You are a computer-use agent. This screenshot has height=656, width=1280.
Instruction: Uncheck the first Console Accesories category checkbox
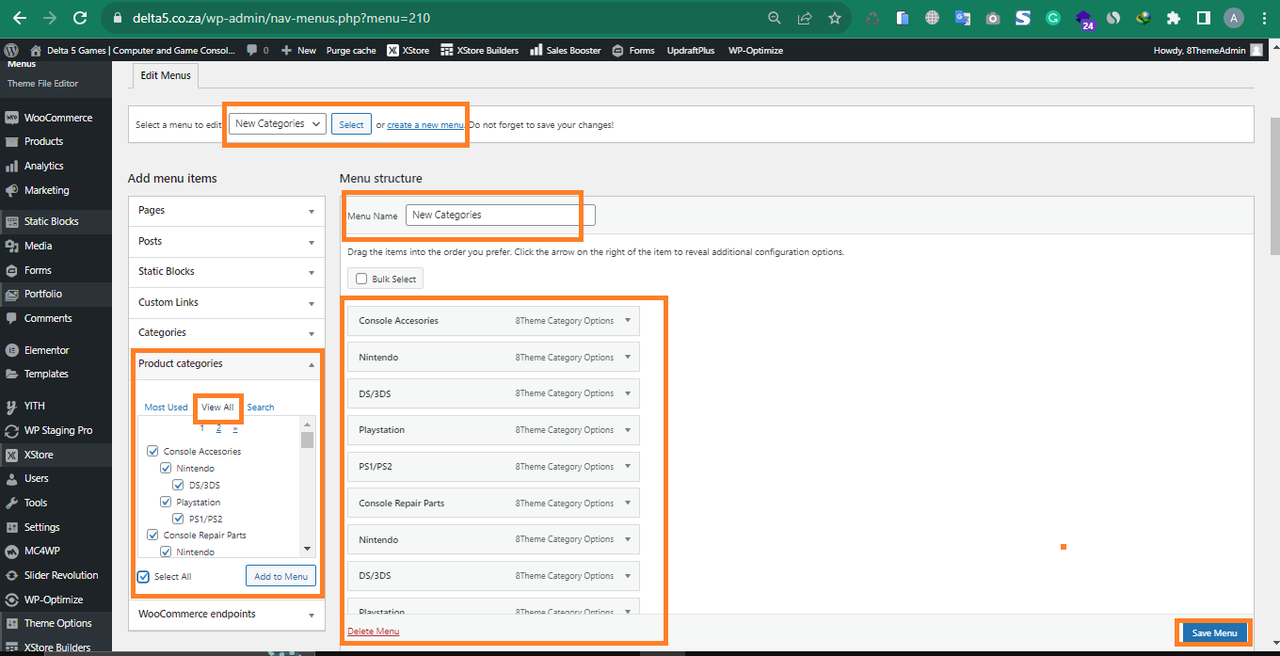coord(153,451)
